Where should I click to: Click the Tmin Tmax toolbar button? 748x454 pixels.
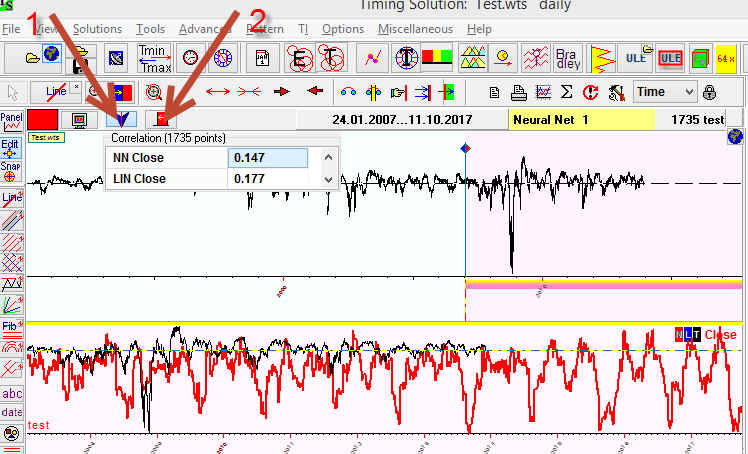click(153, 57)
